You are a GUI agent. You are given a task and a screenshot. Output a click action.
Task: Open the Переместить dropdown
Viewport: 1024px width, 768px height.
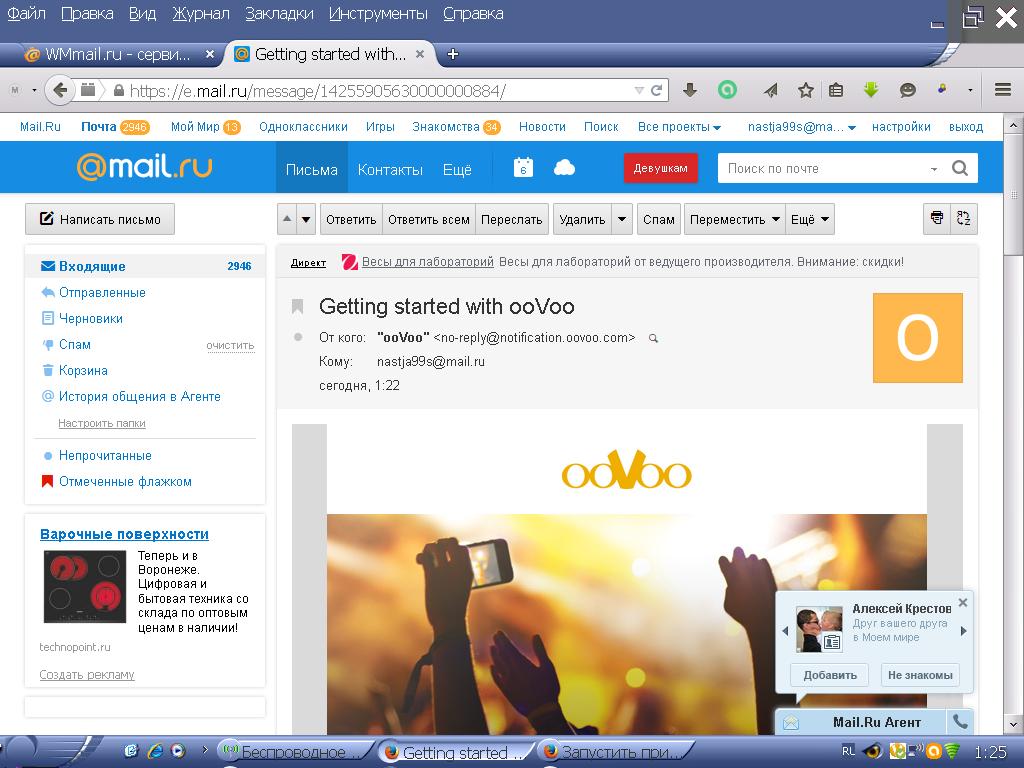coord(734,219)
